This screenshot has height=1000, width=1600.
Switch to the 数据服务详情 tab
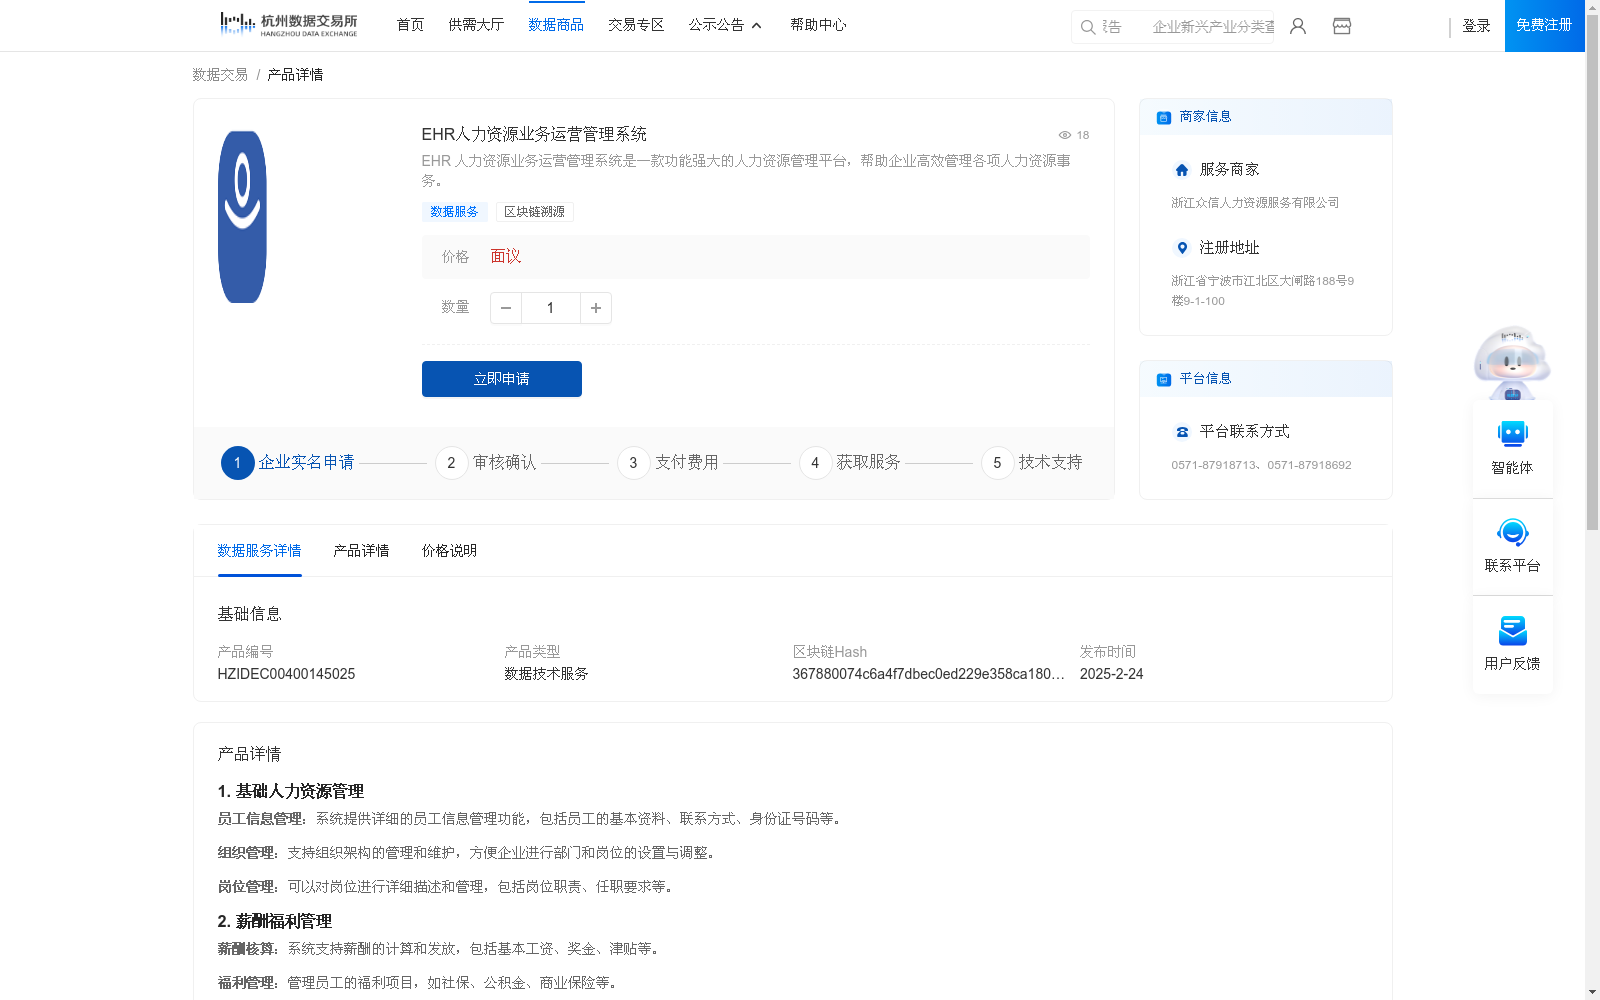(x=259, y=551)
